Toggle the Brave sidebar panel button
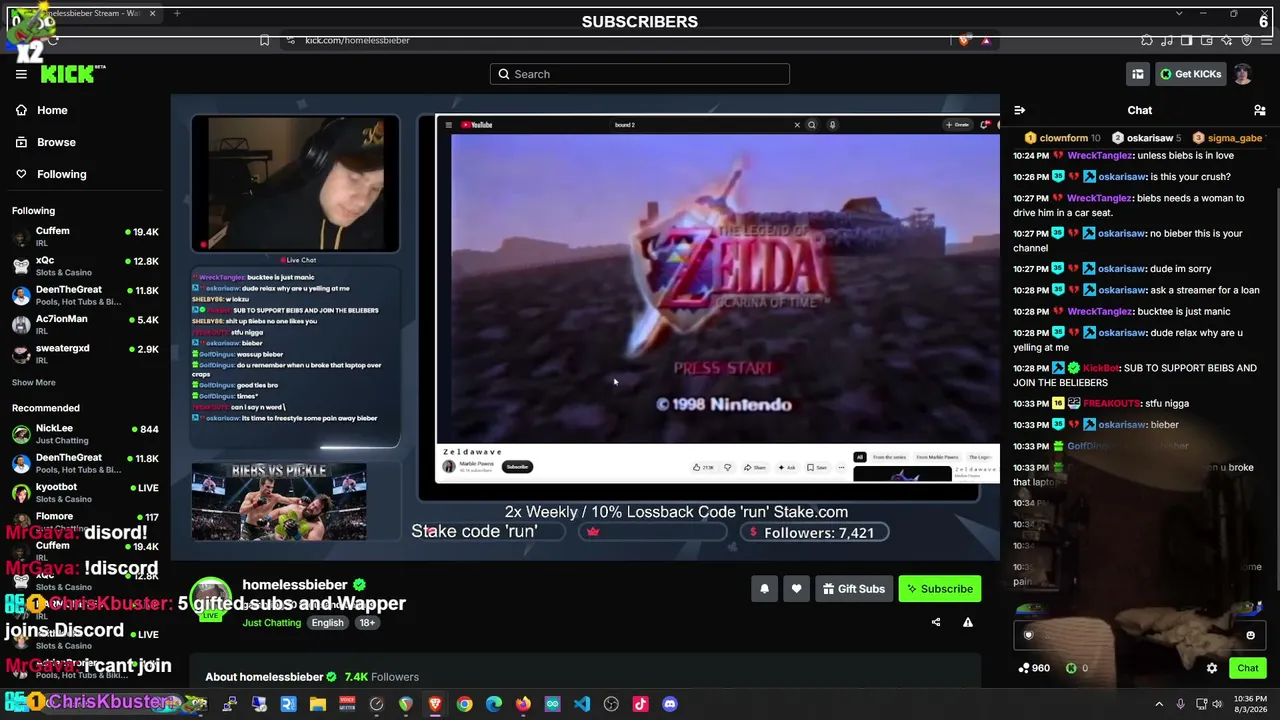 point(1186,40)
